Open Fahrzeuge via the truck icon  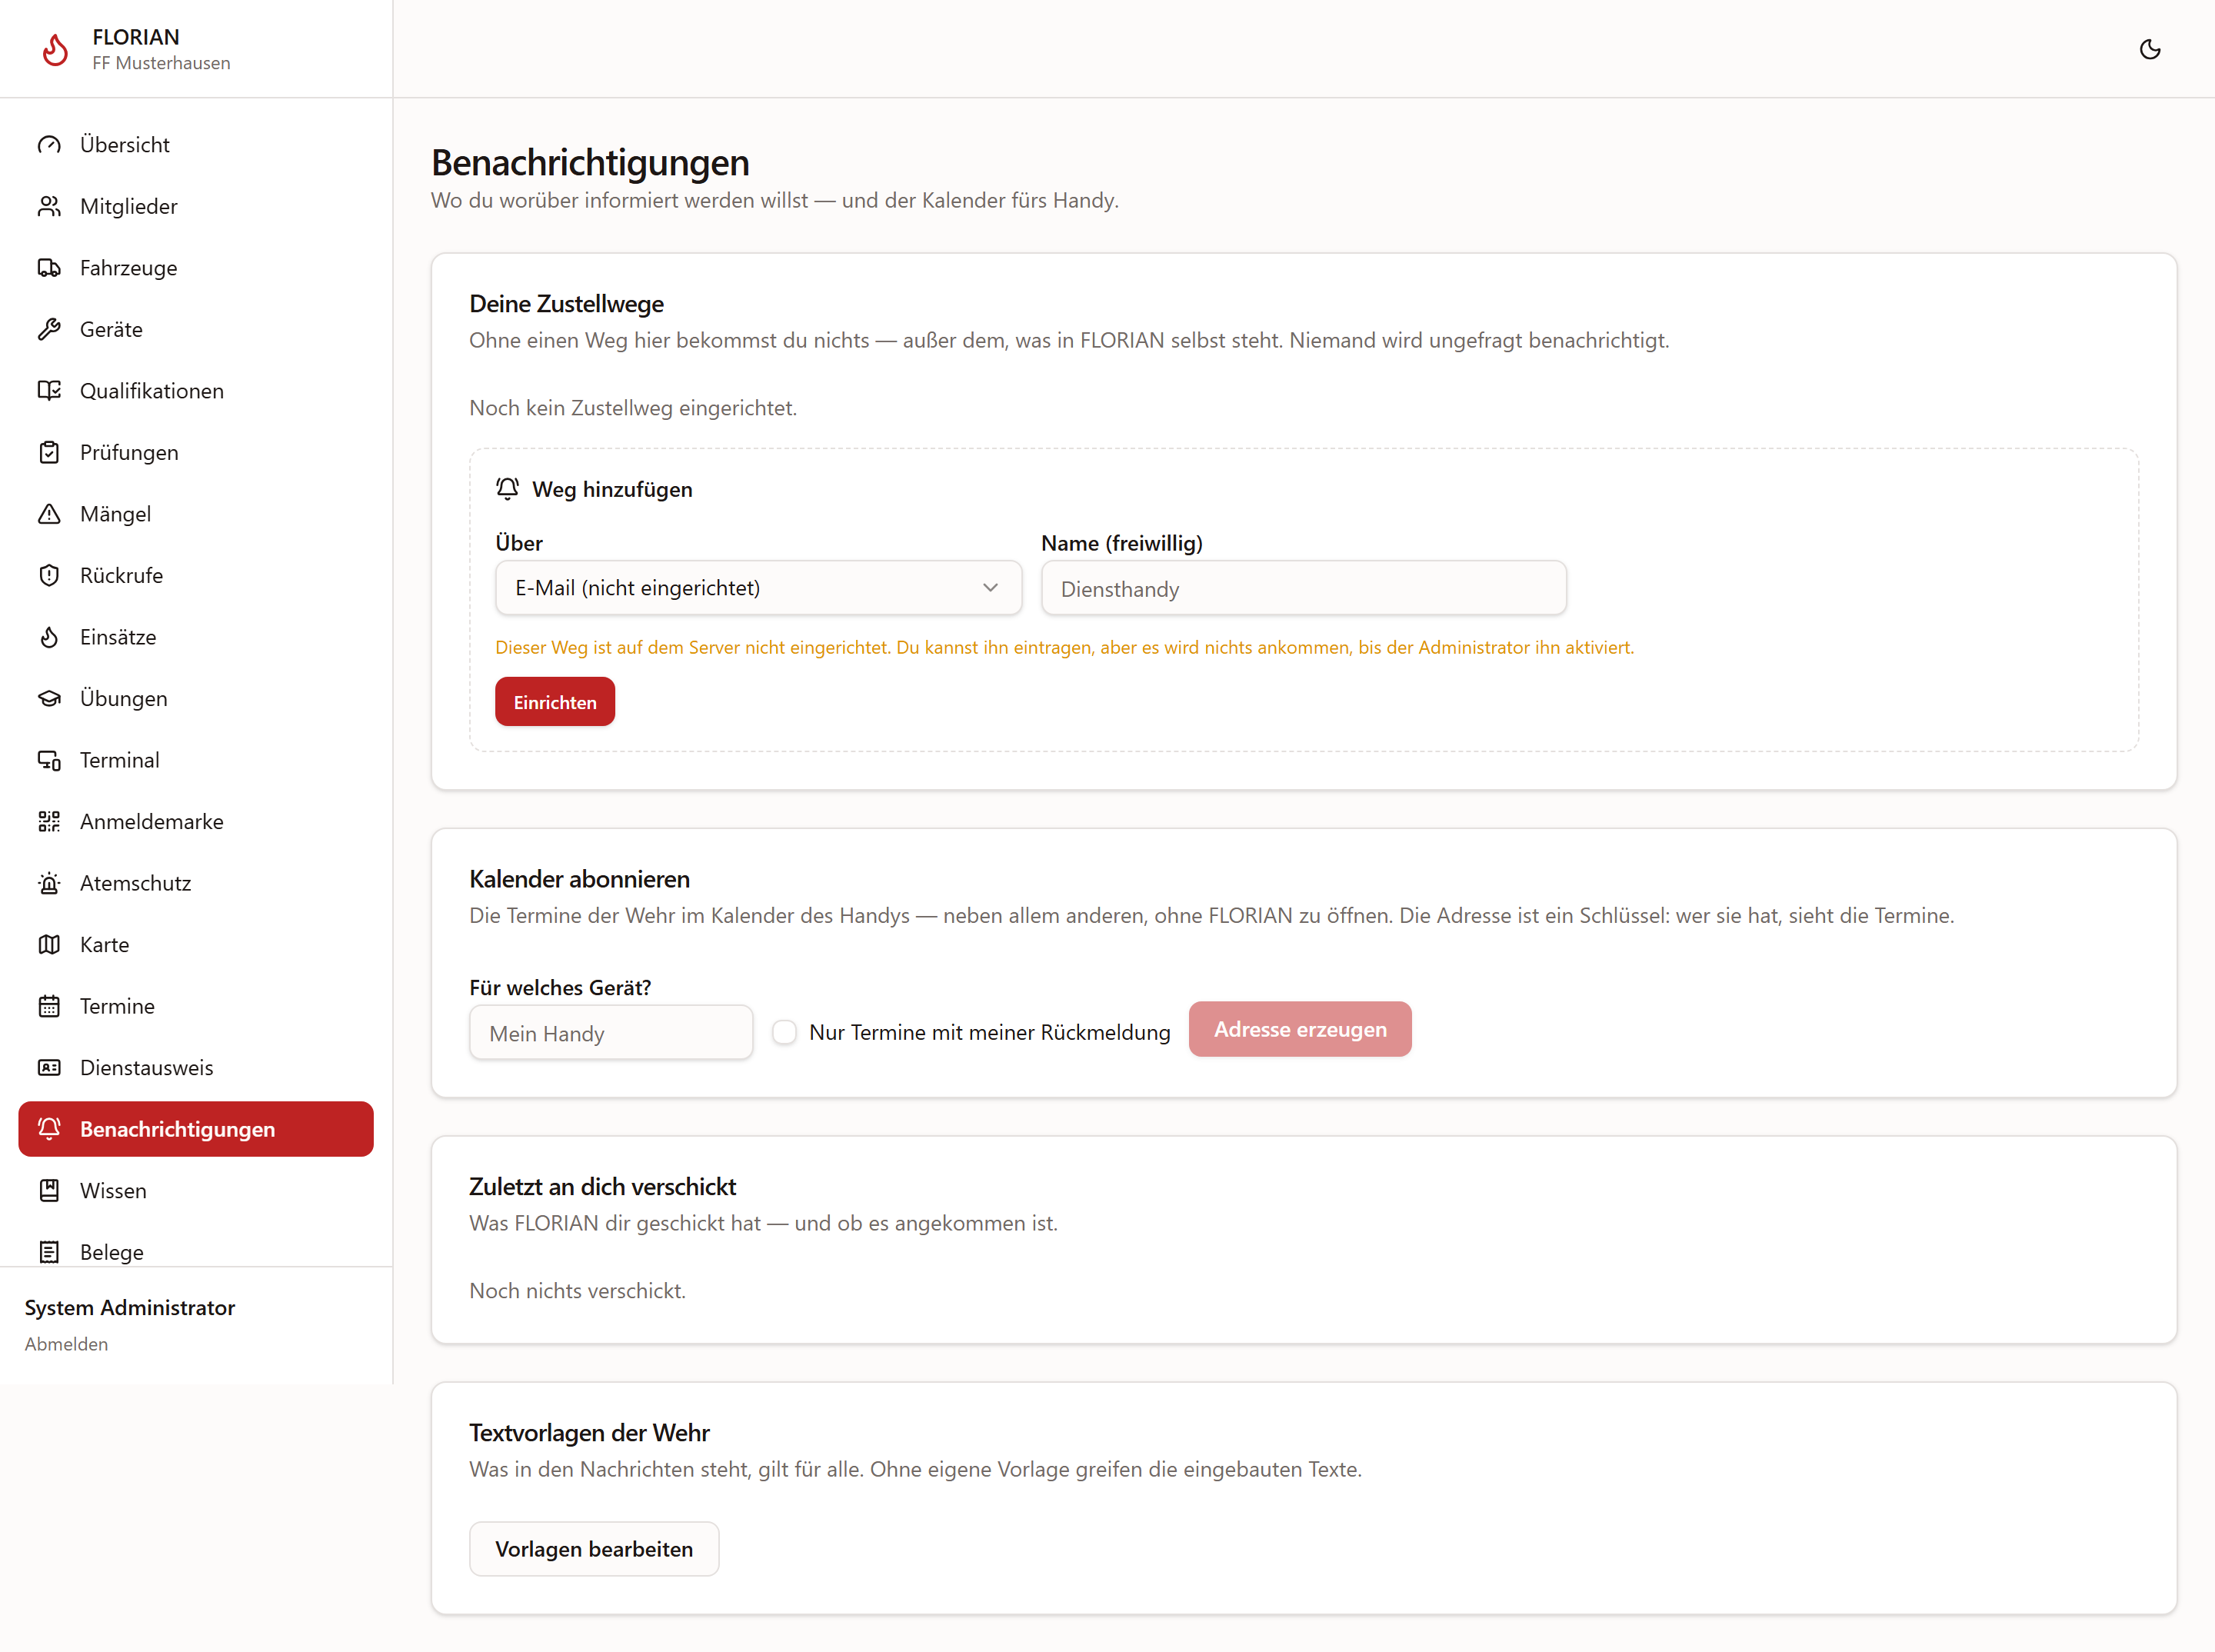(x=49, y=268)
